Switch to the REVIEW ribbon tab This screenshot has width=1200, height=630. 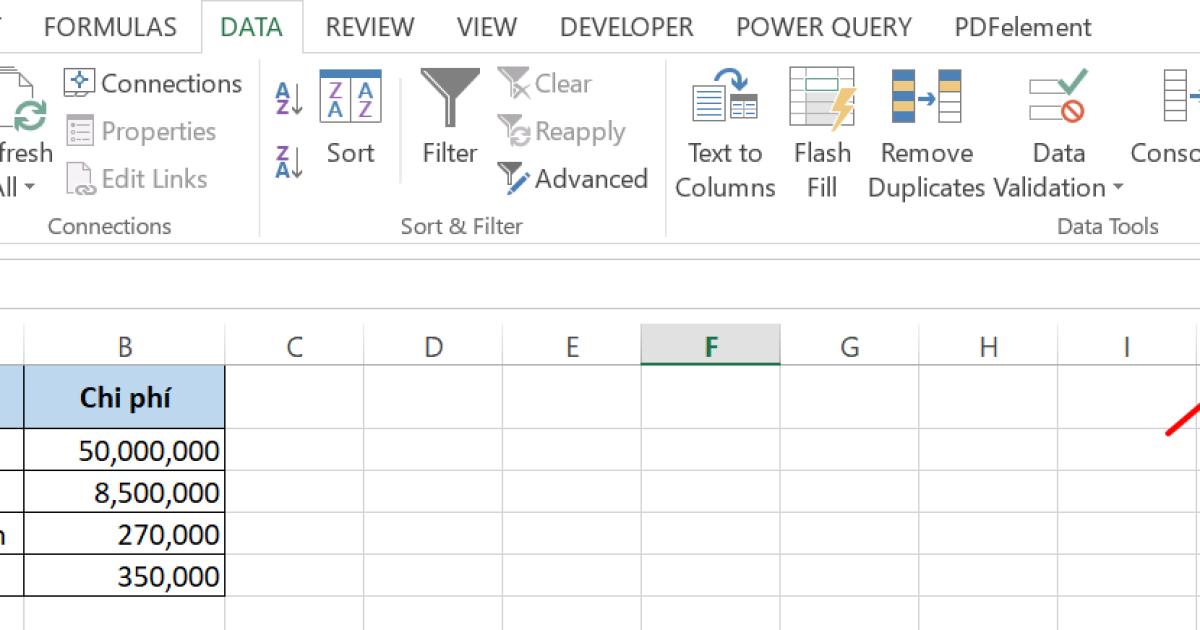tap(368, 27)
